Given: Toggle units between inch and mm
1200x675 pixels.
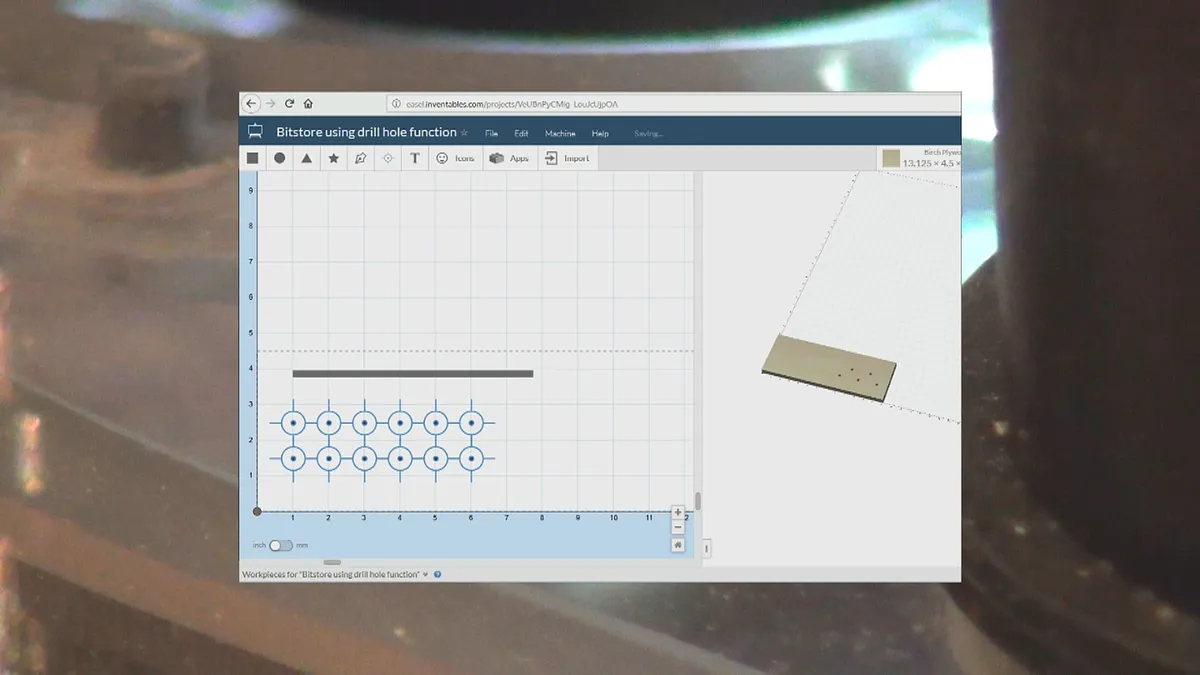Looking at the screenshot, I should [x=281, y=545].
